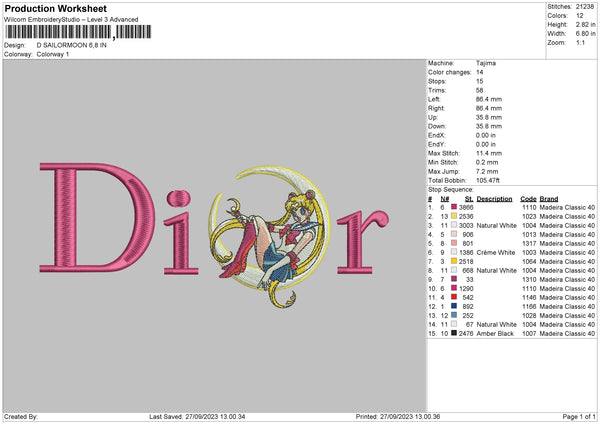The width and height of the screenshot is (600, 424).
Task: Click the Amber Black swatch for stop 15
Action: pyautogui.click(x=453, y=332)
